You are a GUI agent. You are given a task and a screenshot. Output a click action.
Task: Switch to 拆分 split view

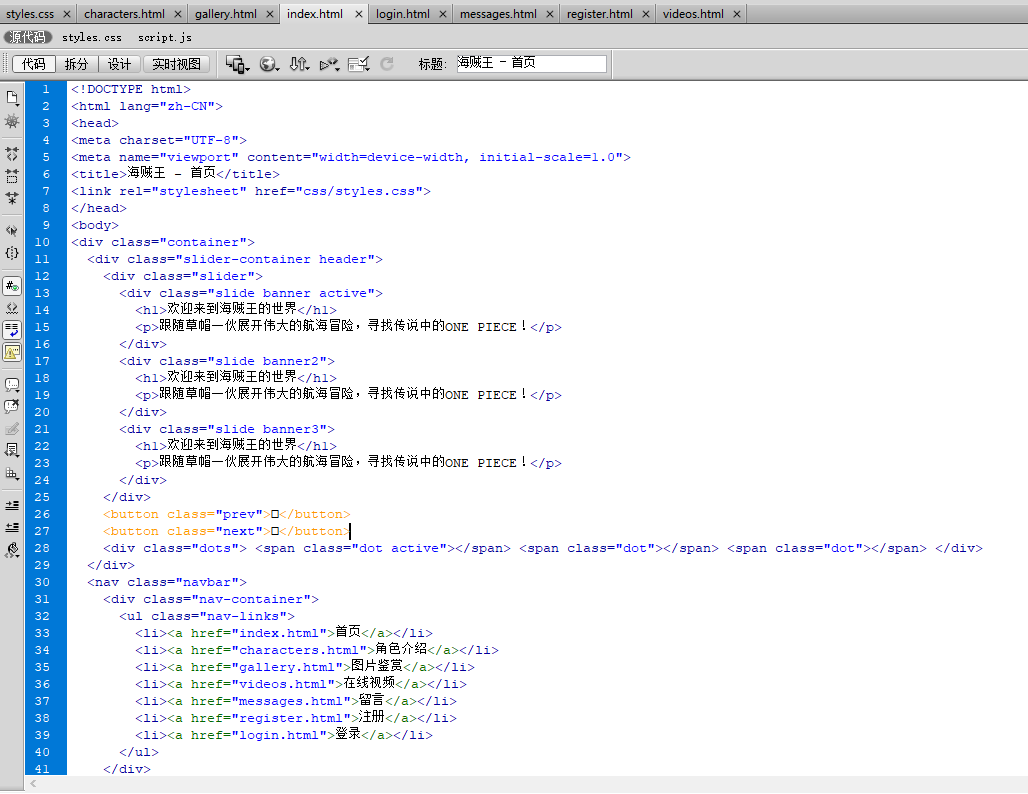click(76, 64)
